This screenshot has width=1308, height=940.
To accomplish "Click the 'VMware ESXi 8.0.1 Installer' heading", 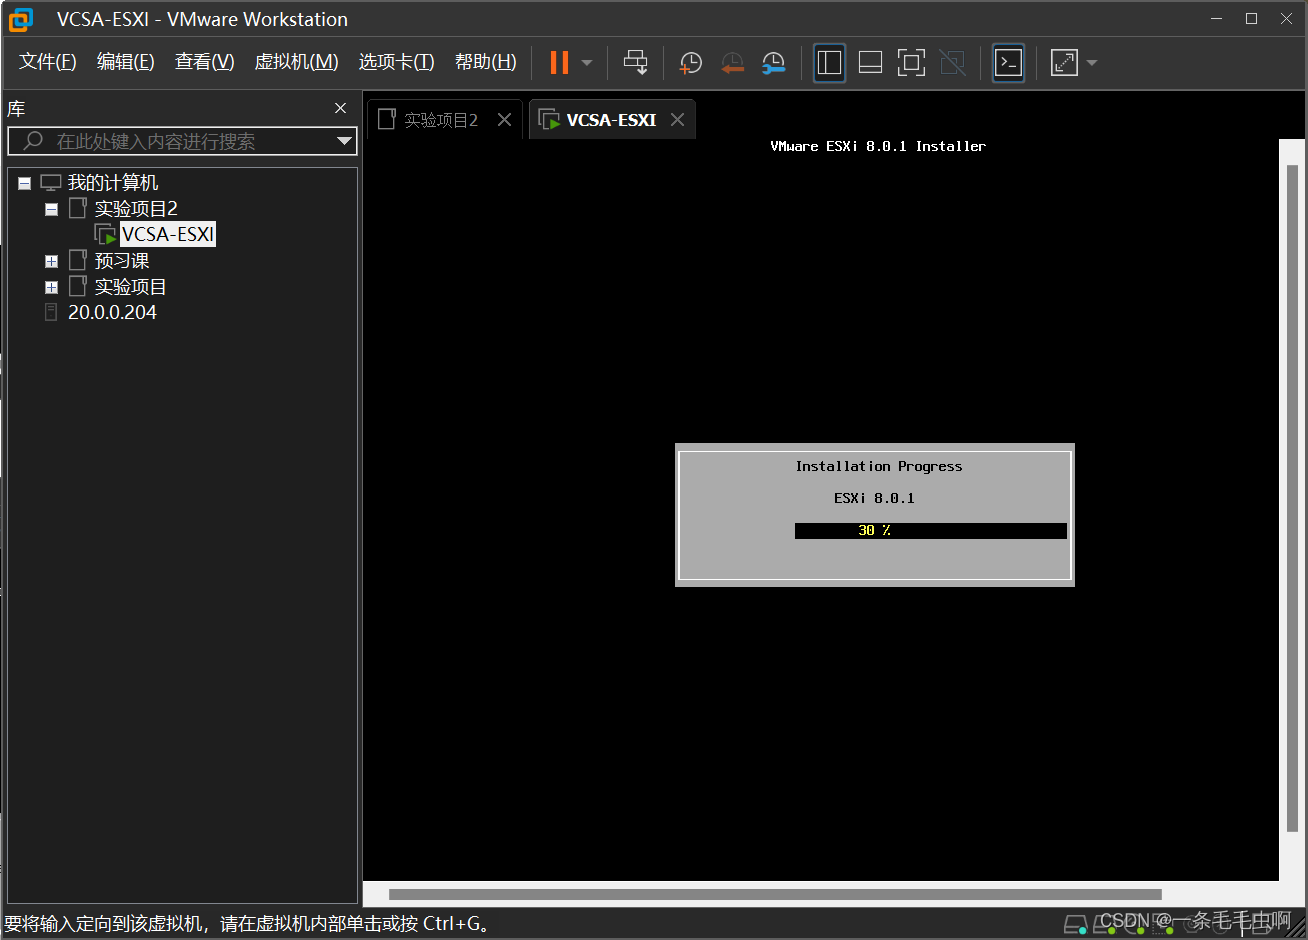I will point(878,146).
